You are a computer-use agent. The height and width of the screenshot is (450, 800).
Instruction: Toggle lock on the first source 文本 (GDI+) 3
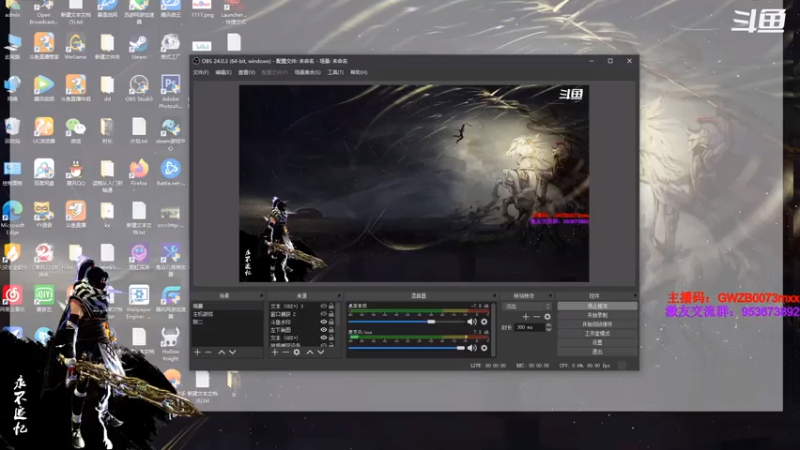click(331, 306)
